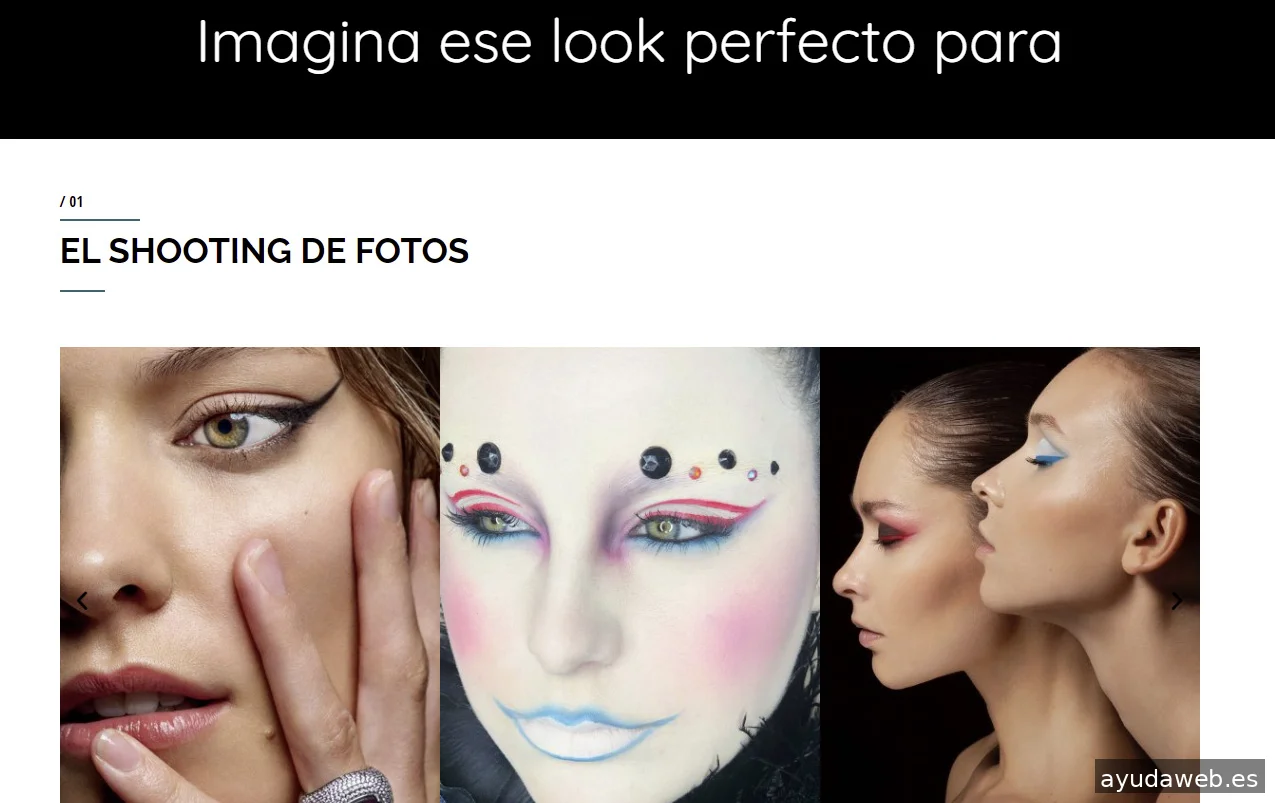
Task: Open the winged eyeliner close-up photo
Action: pos(250,575)
